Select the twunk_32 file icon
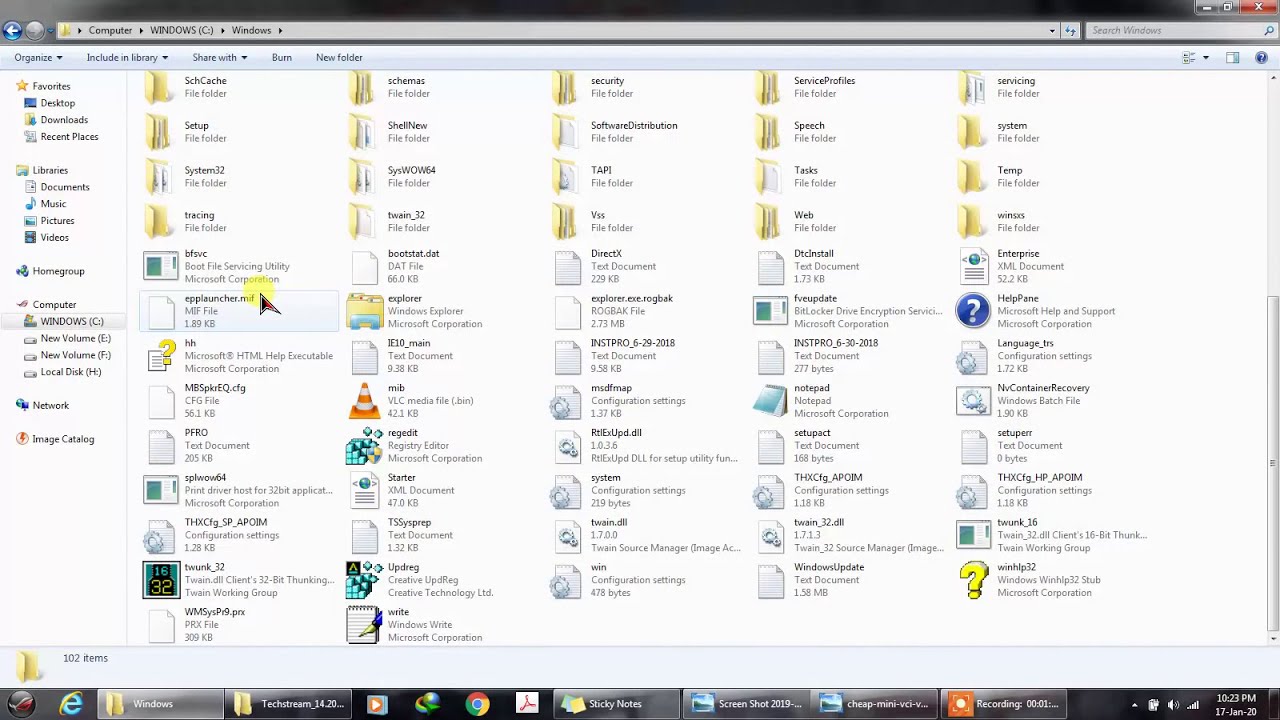Screen dimensions: 1280x720 pyautogui.click(x=161, y=580)
